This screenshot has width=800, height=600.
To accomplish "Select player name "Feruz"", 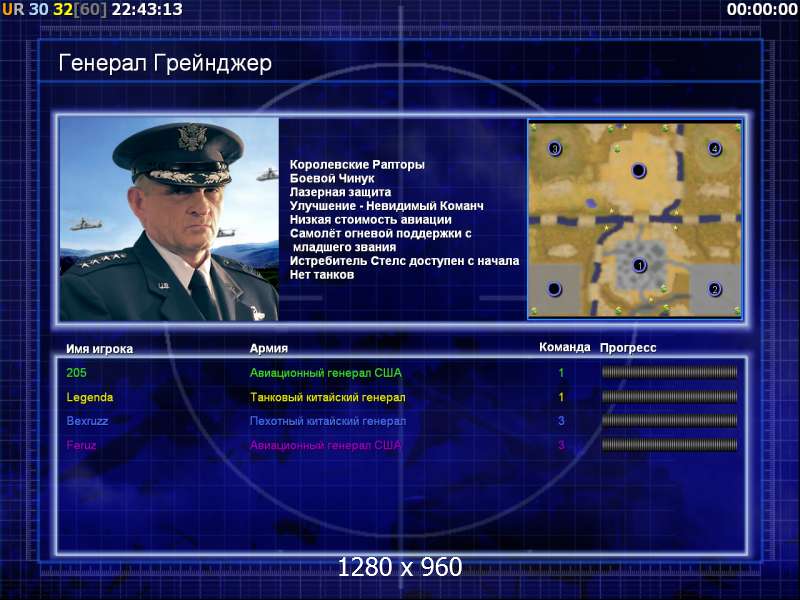I will click(81, 445).
